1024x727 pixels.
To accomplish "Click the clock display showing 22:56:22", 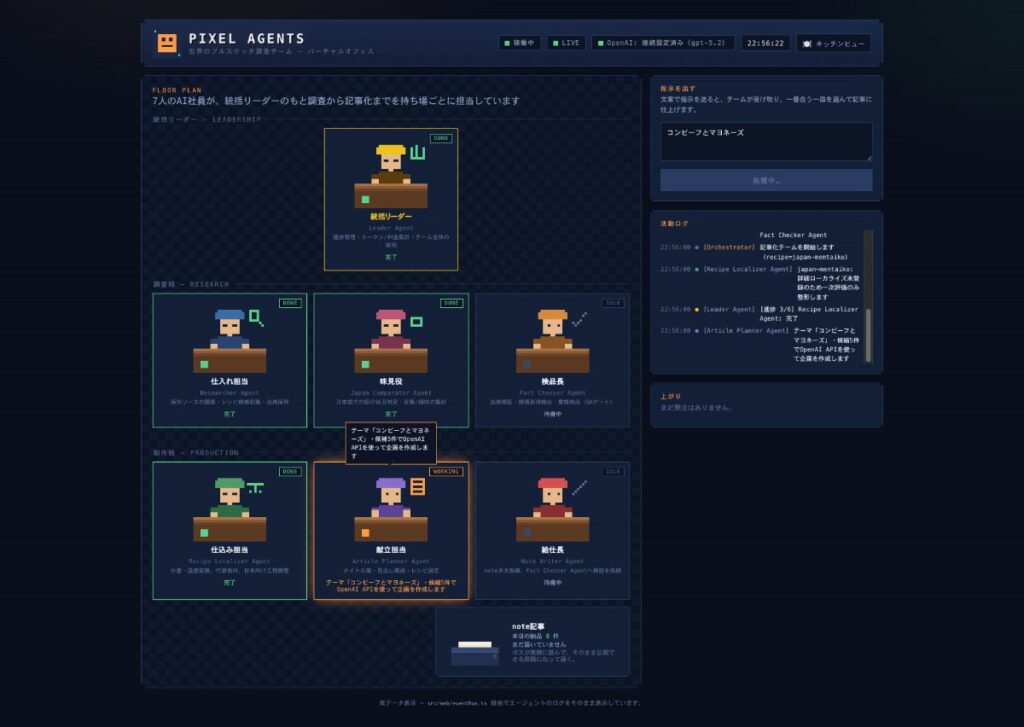I will [x=765, y=43].
